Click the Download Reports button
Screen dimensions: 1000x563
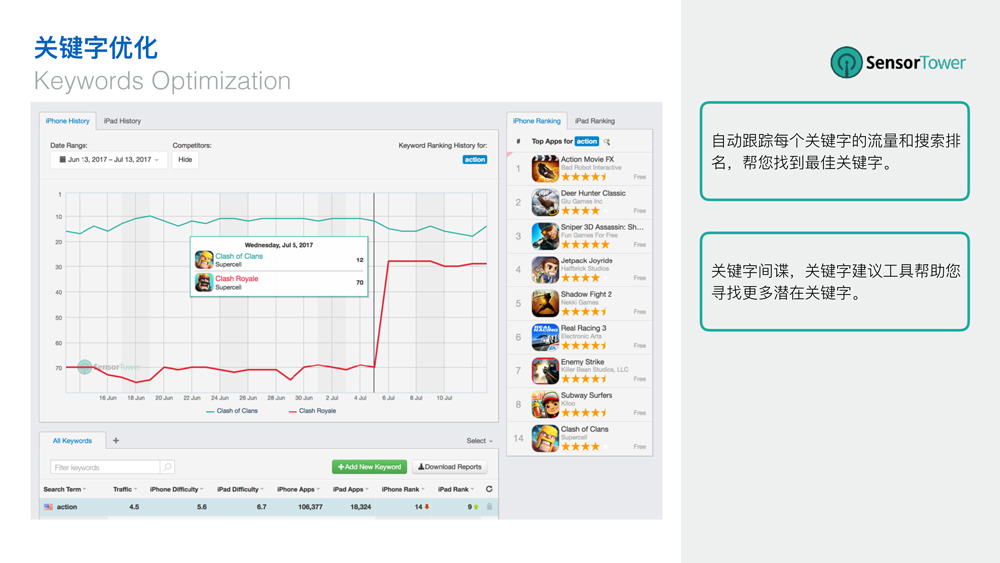(x=450, y=467)
